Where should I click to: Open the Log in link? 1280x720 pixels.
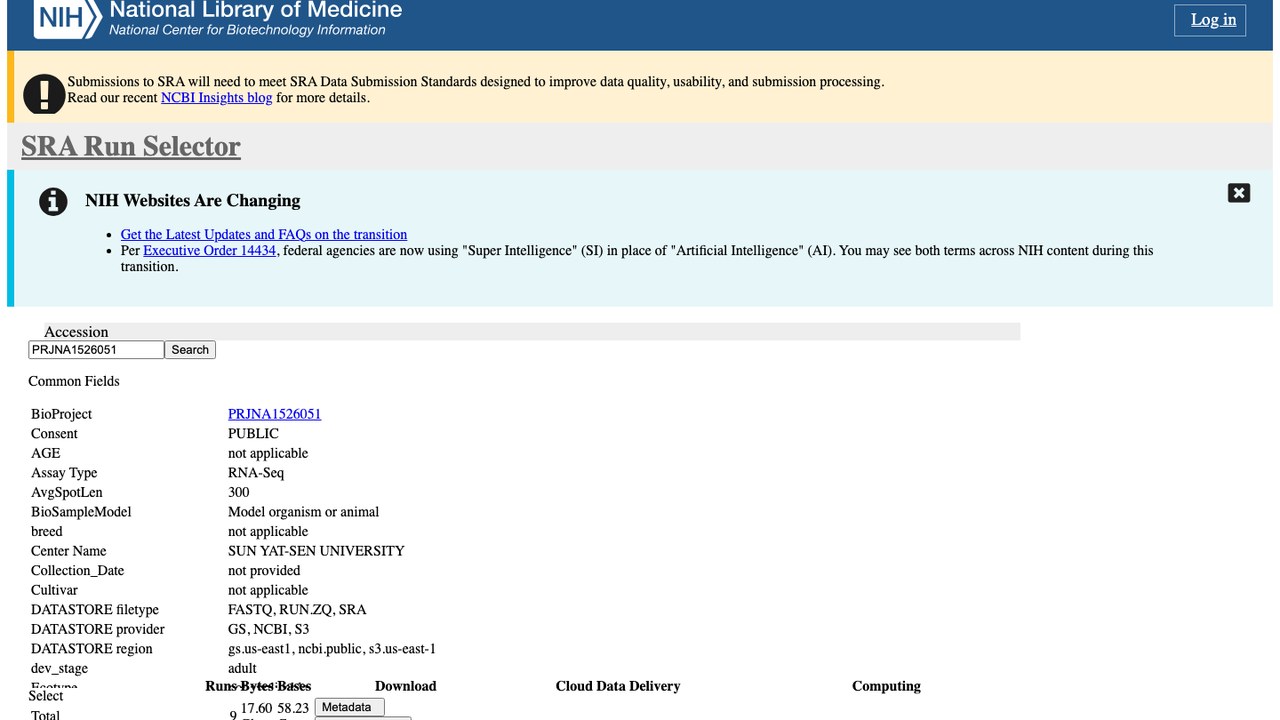click(1213, 20)
